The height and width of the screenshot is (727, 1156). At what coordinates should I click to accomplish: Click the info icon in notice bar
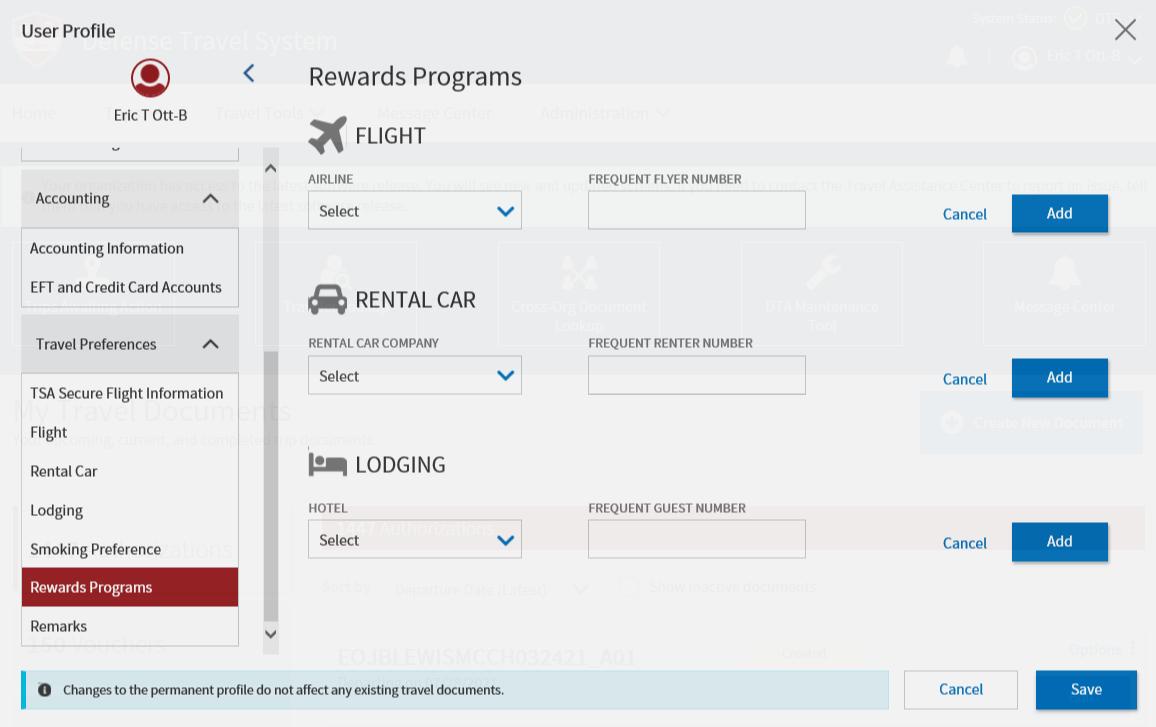pos(45,690)
